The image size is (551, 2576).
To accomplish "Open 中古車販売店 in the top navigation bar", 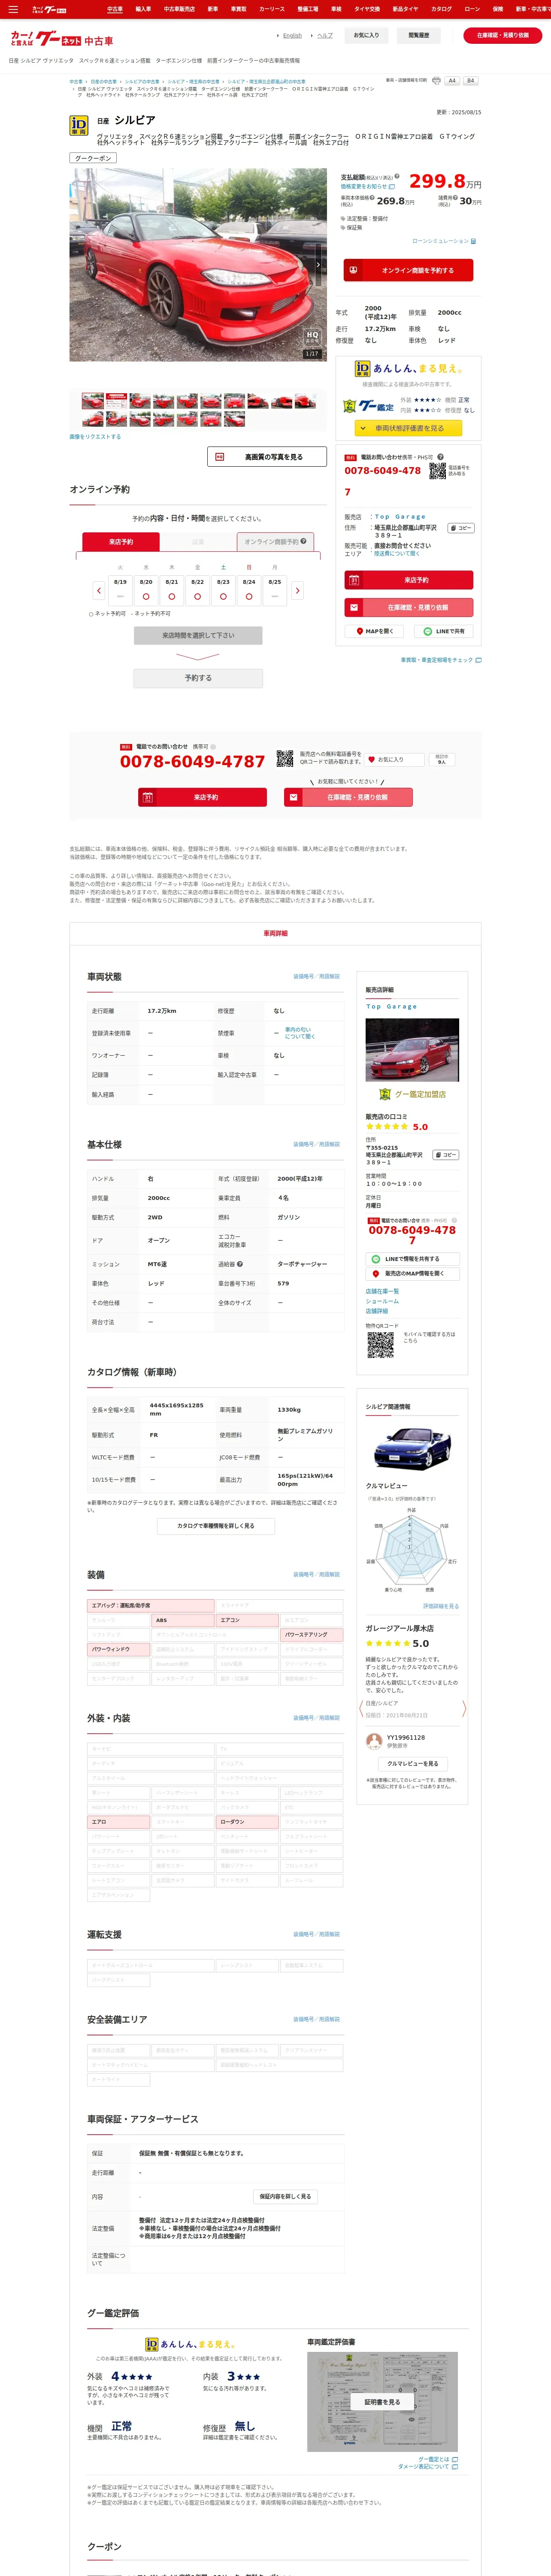I will tap(179, 9).
